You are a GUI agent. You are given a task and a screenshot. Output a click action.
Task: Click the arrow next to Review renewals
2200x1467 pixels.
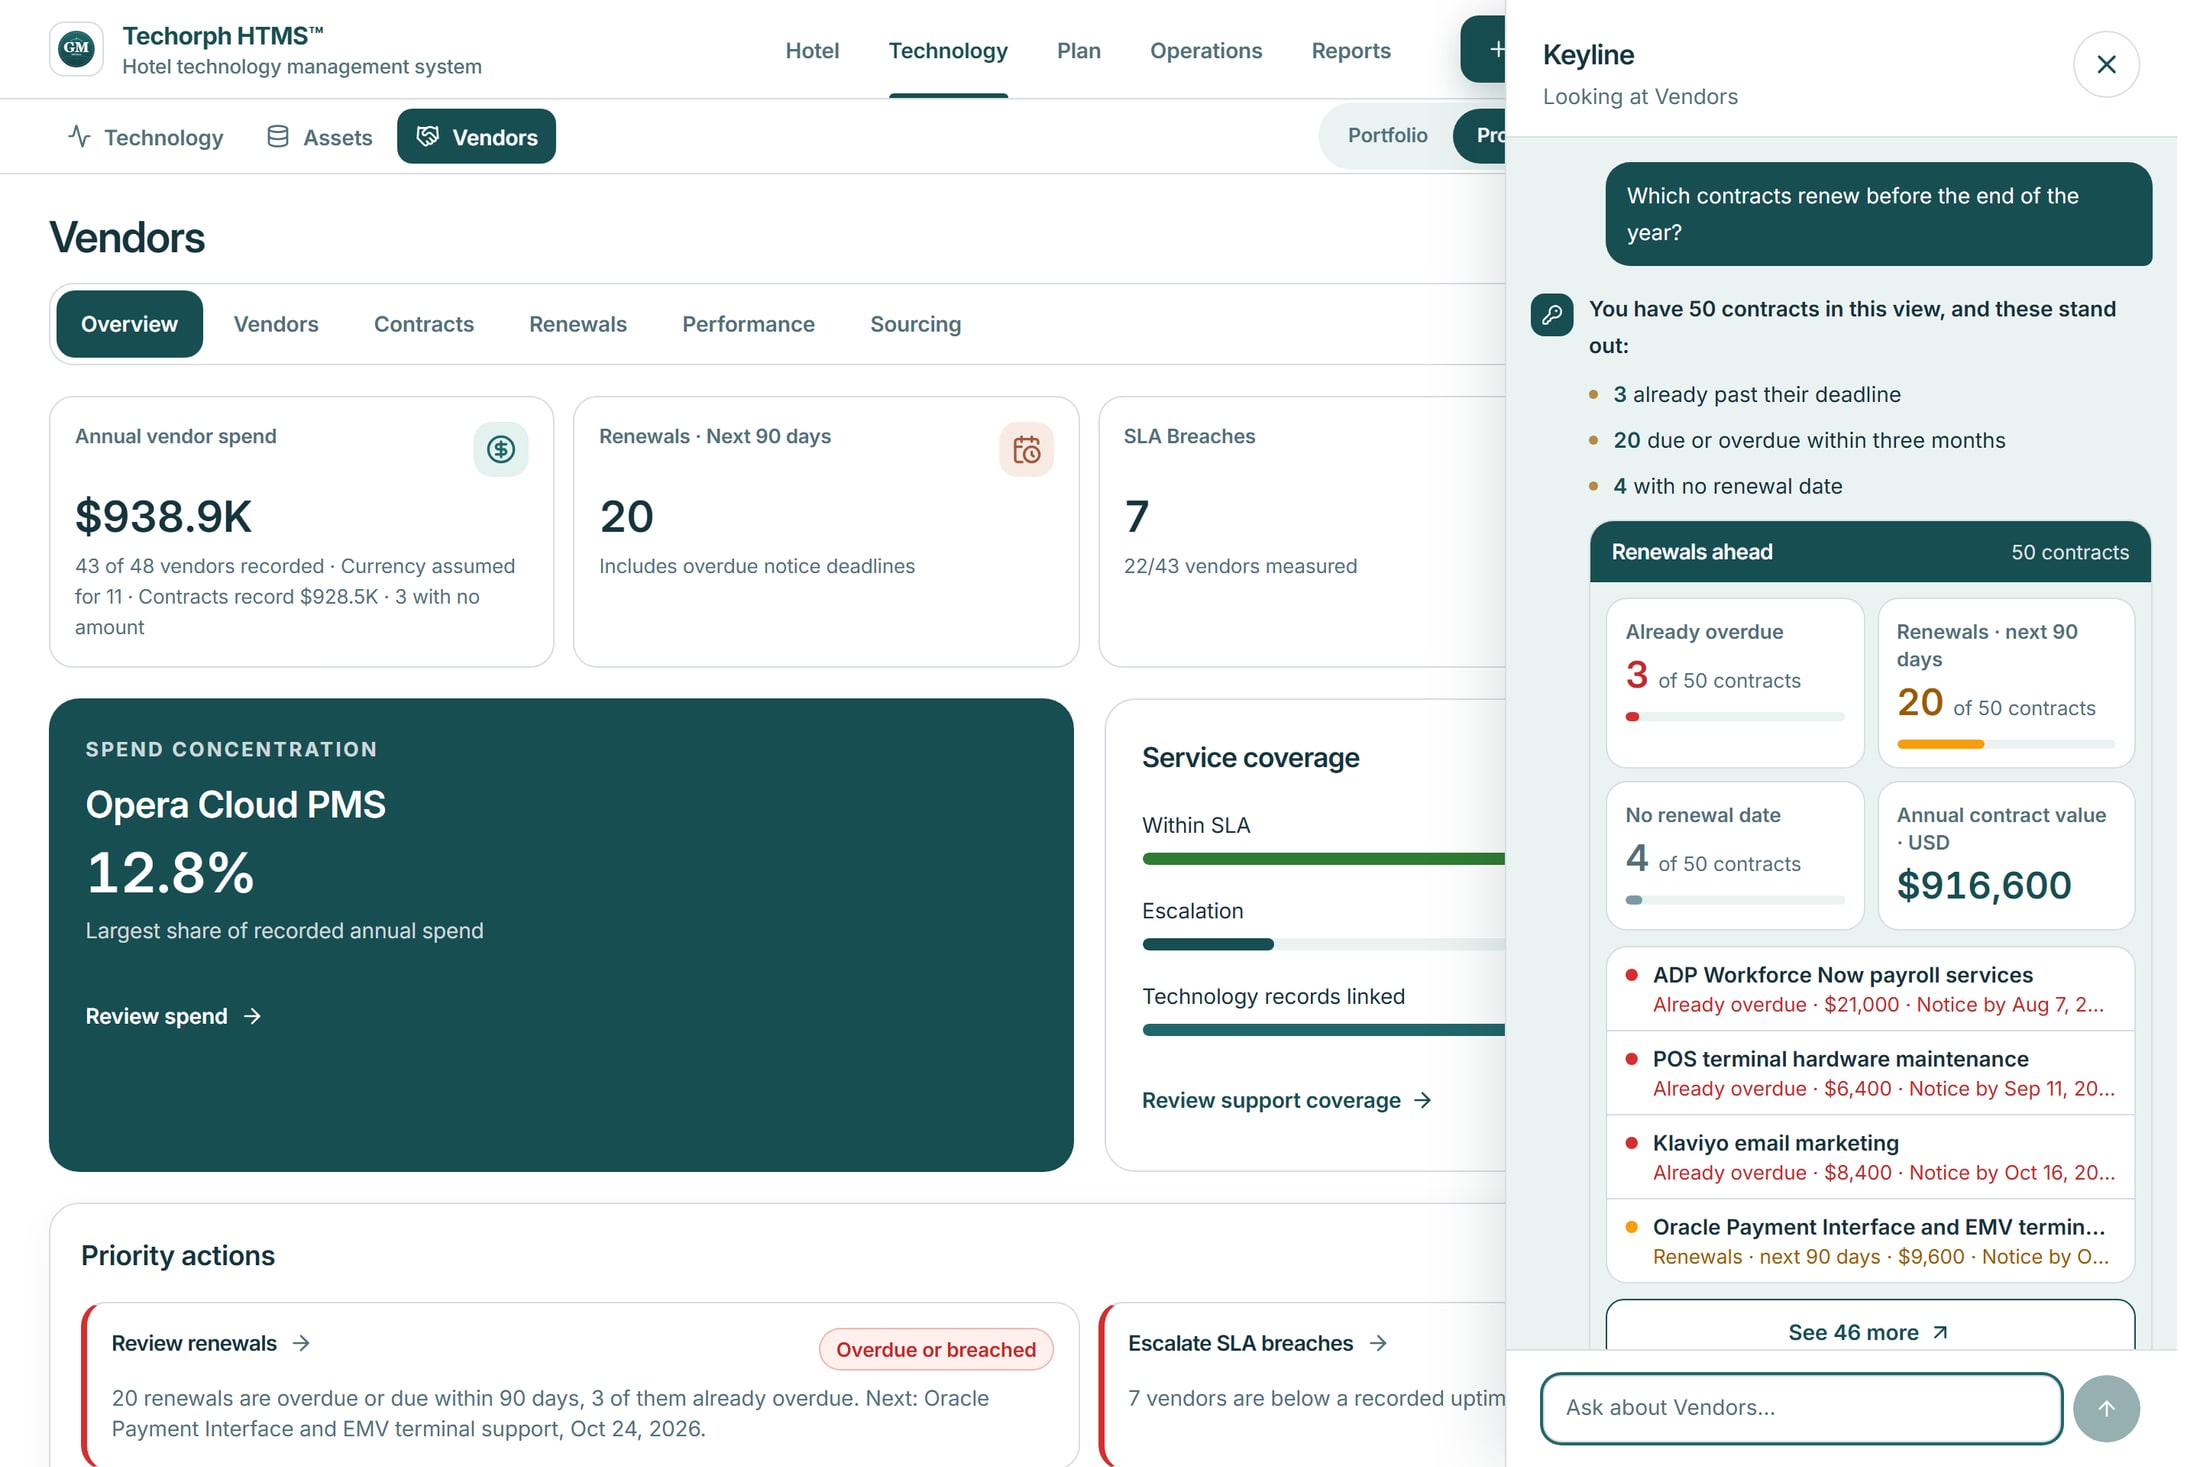[301, 1343]
